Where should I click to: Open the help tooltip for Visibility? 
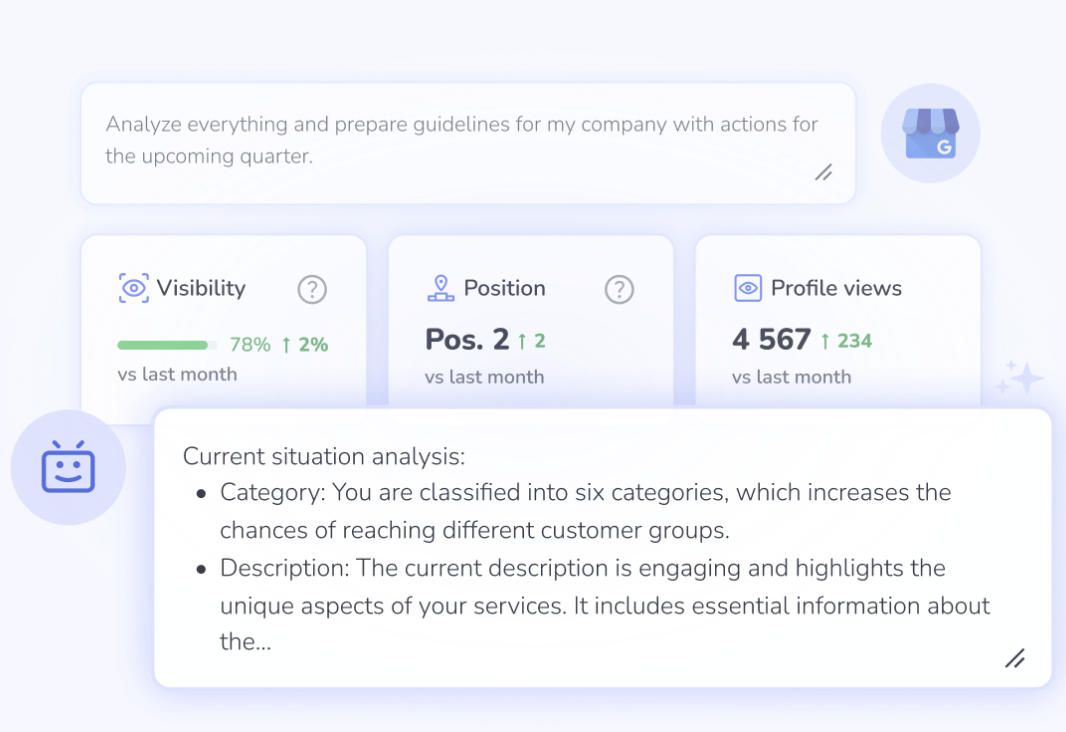click(x=312, y=290)
